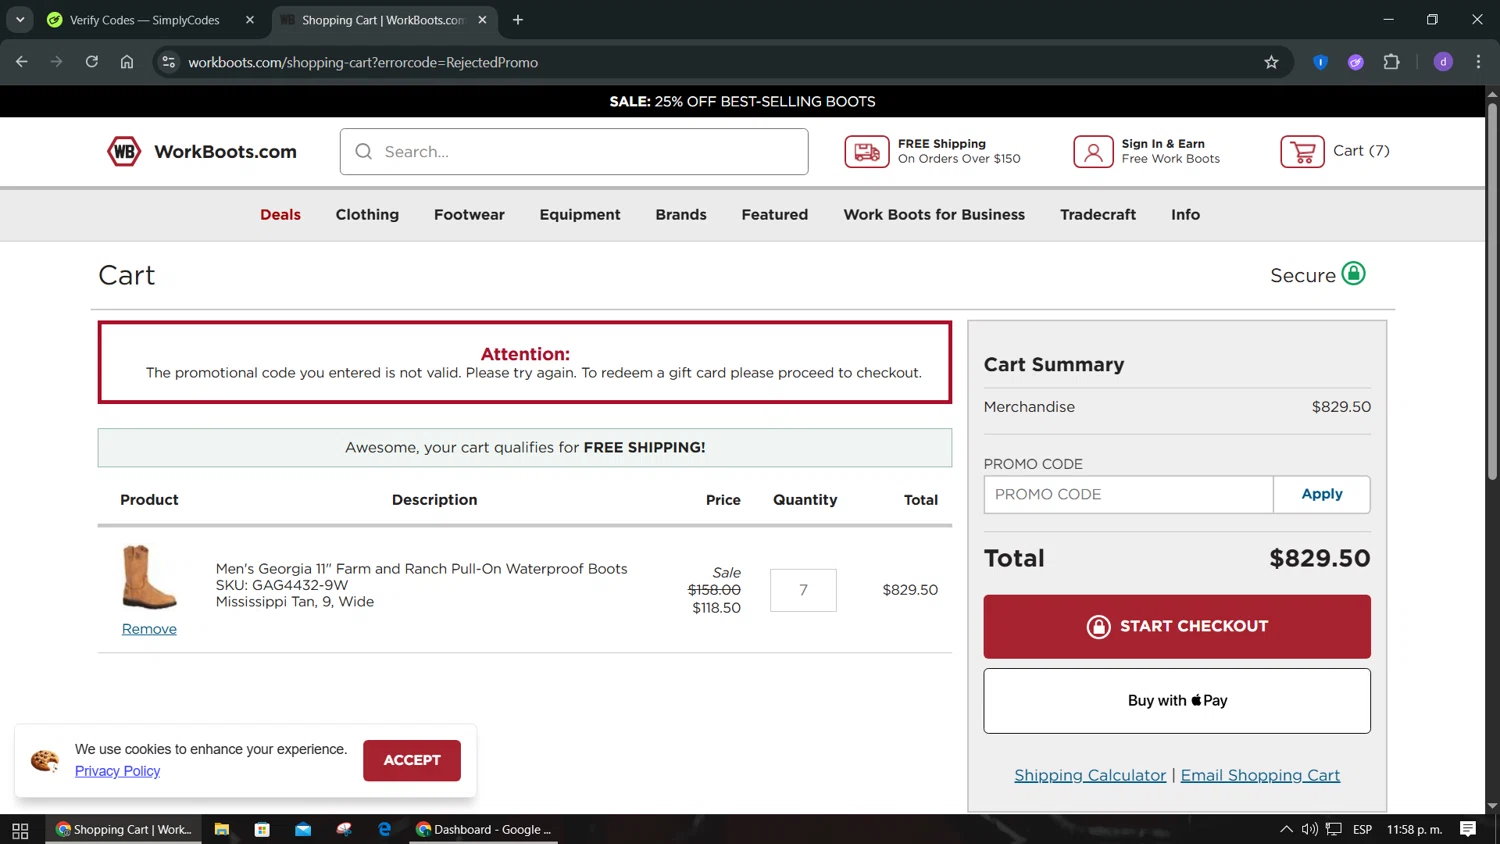1500x844 pixels.
Task: Open Email Shopping Cart link
Action: pos(1260,775)
